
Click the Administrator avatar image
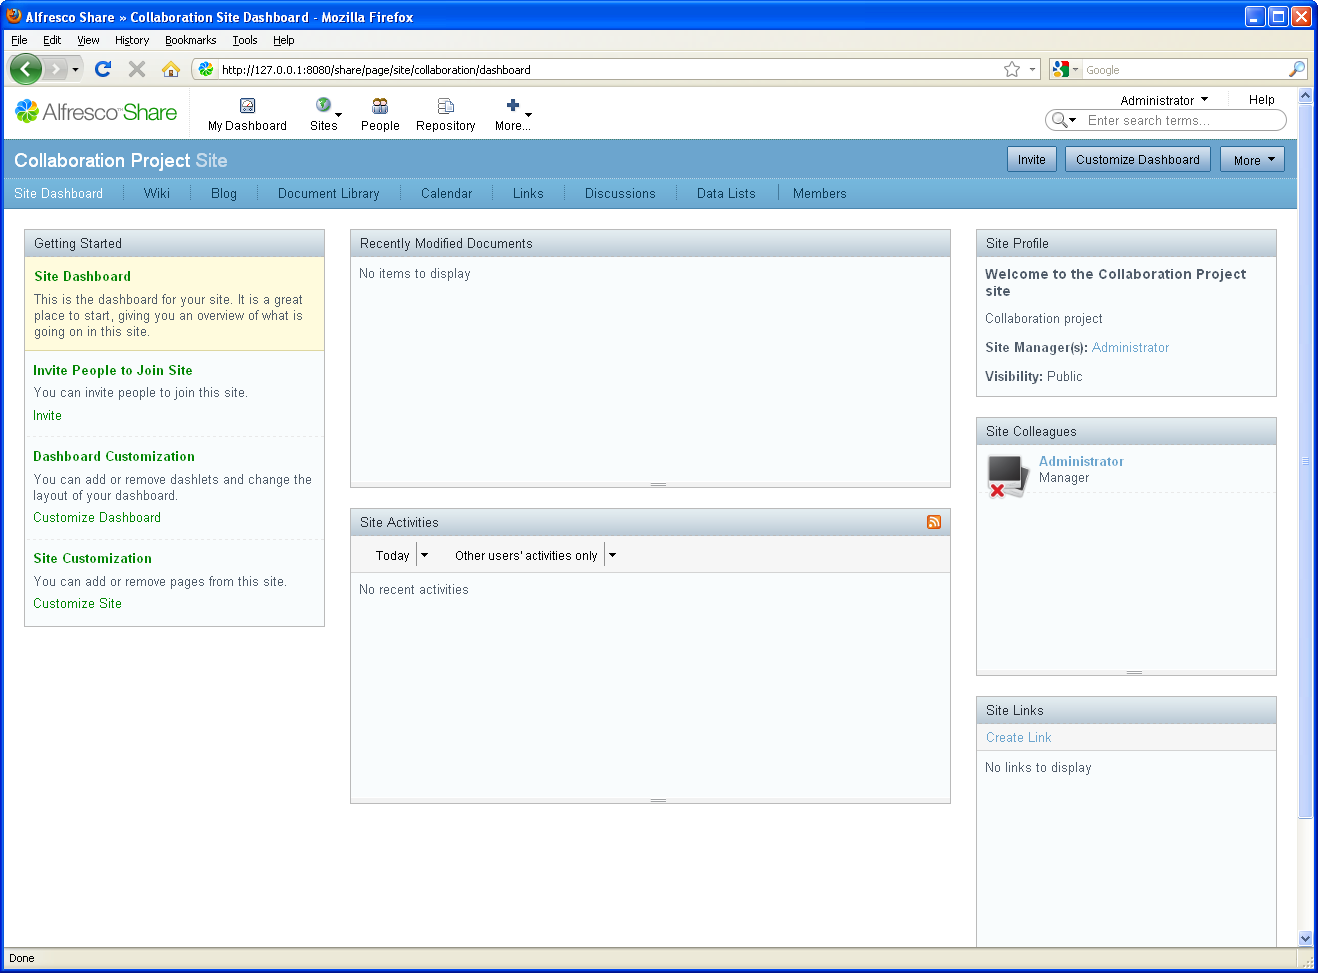[x=1007, y=476]
